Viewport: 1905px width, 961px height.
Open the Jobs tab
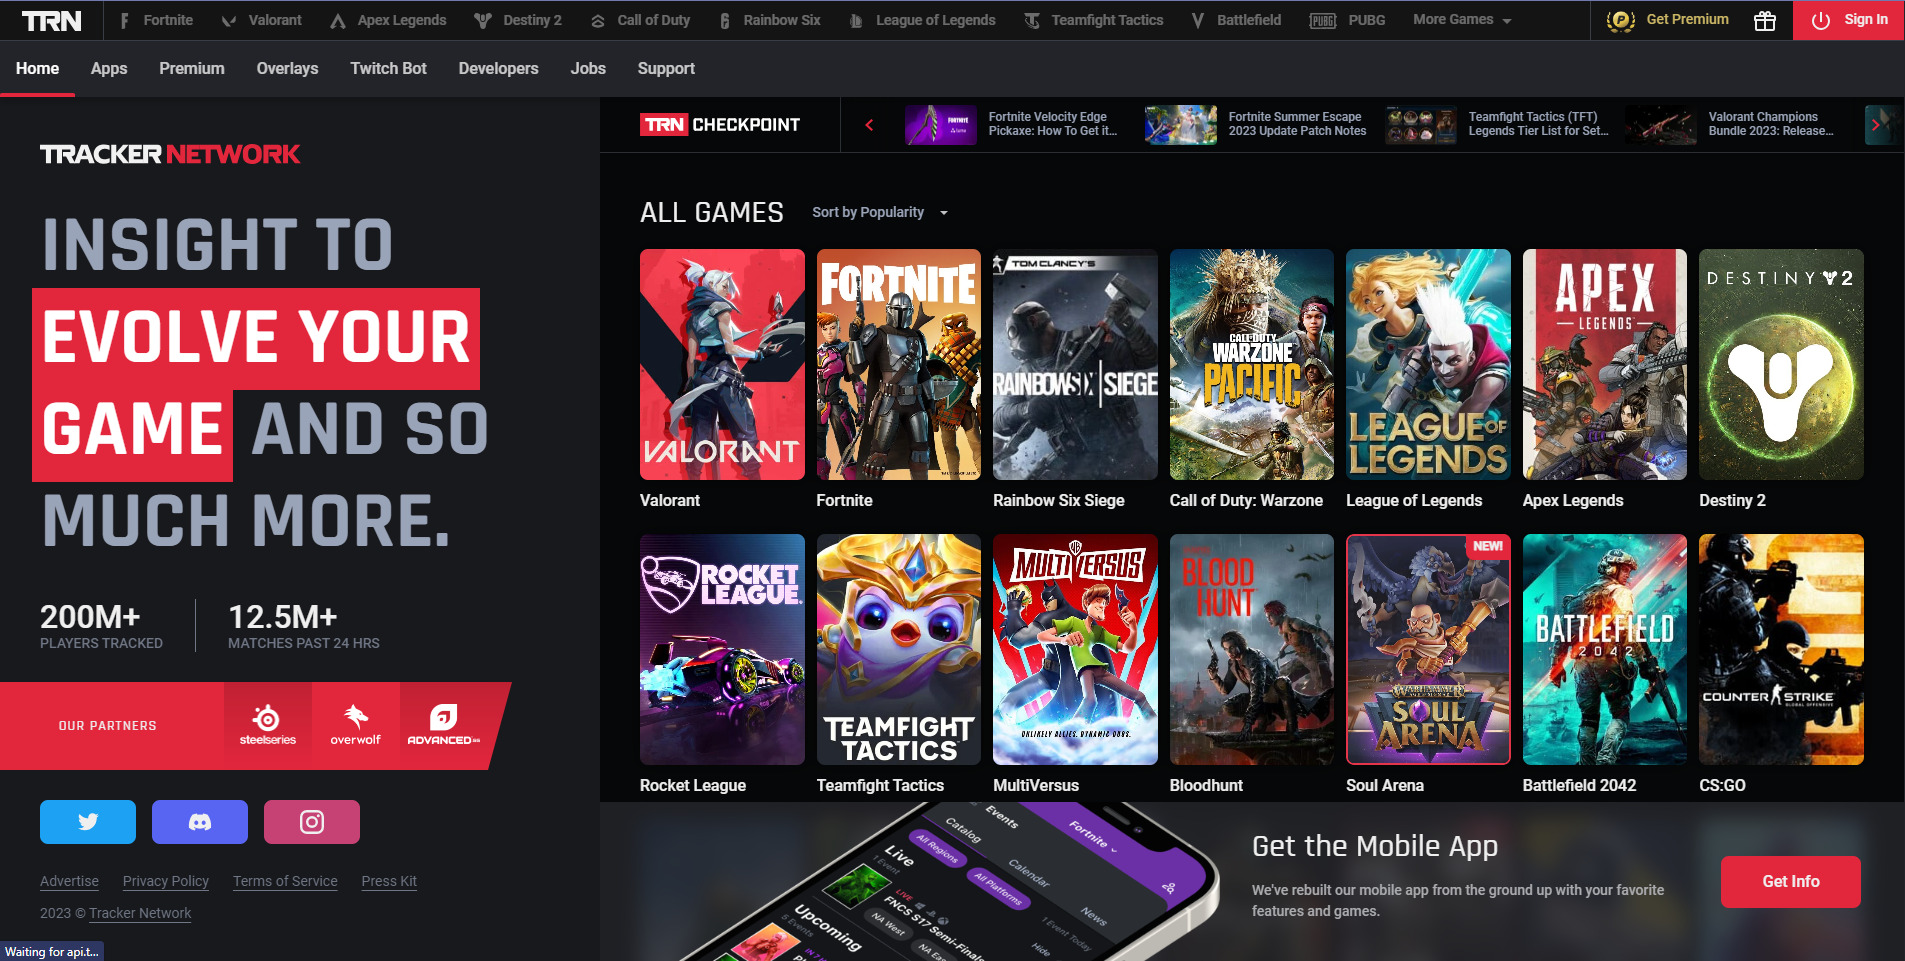[588, 69]
